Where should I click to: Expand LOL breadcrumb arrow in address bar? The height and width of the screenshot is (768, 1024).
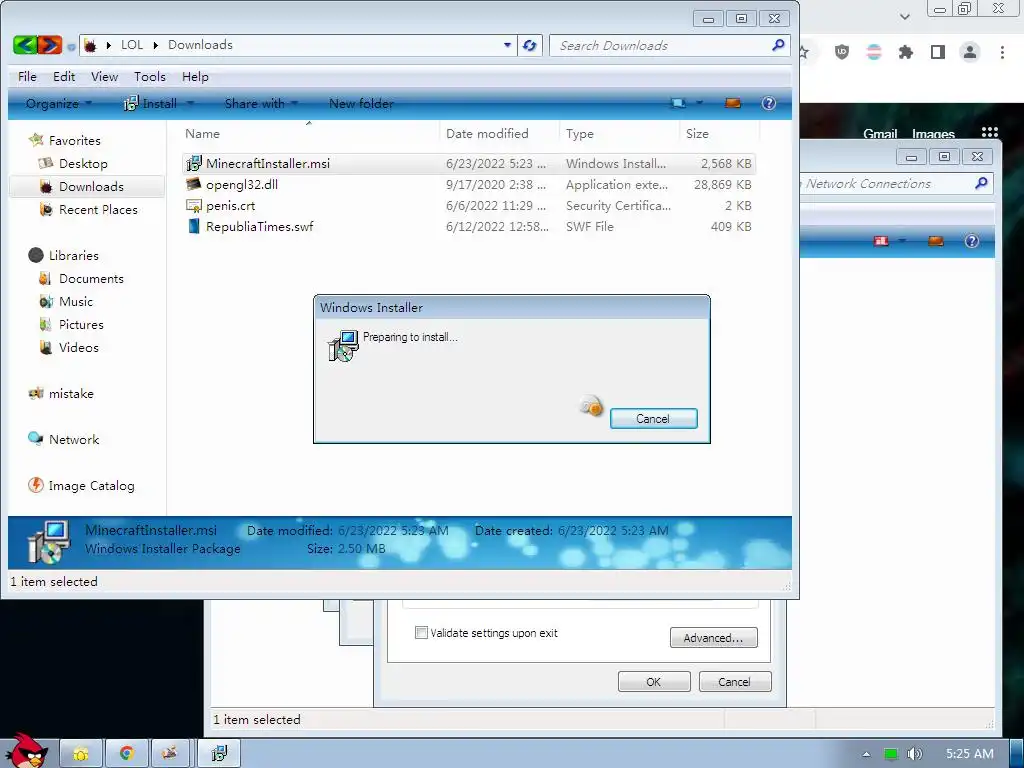(x=155, y=45)
